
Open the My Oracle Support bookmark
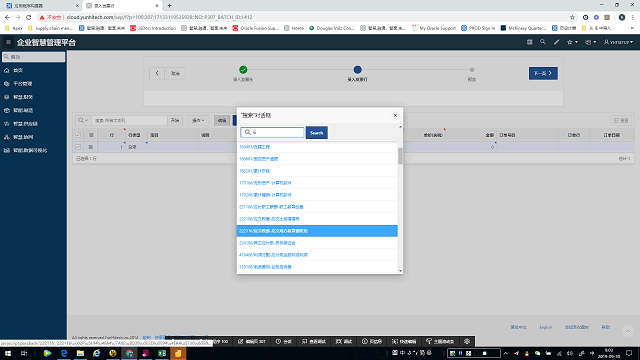[433, 28]
